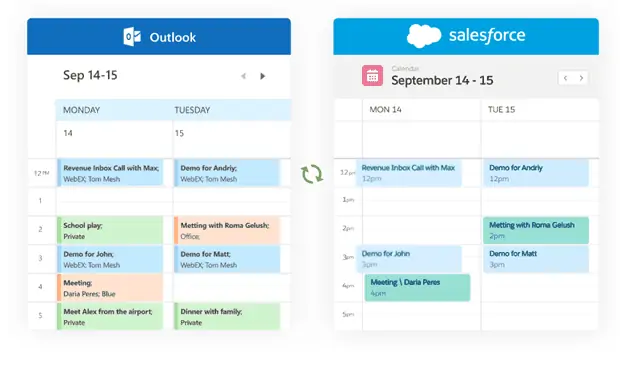Go to next days in Outlook calendar
This screenshot has width=624, height=380.
[x=262, y=76]
